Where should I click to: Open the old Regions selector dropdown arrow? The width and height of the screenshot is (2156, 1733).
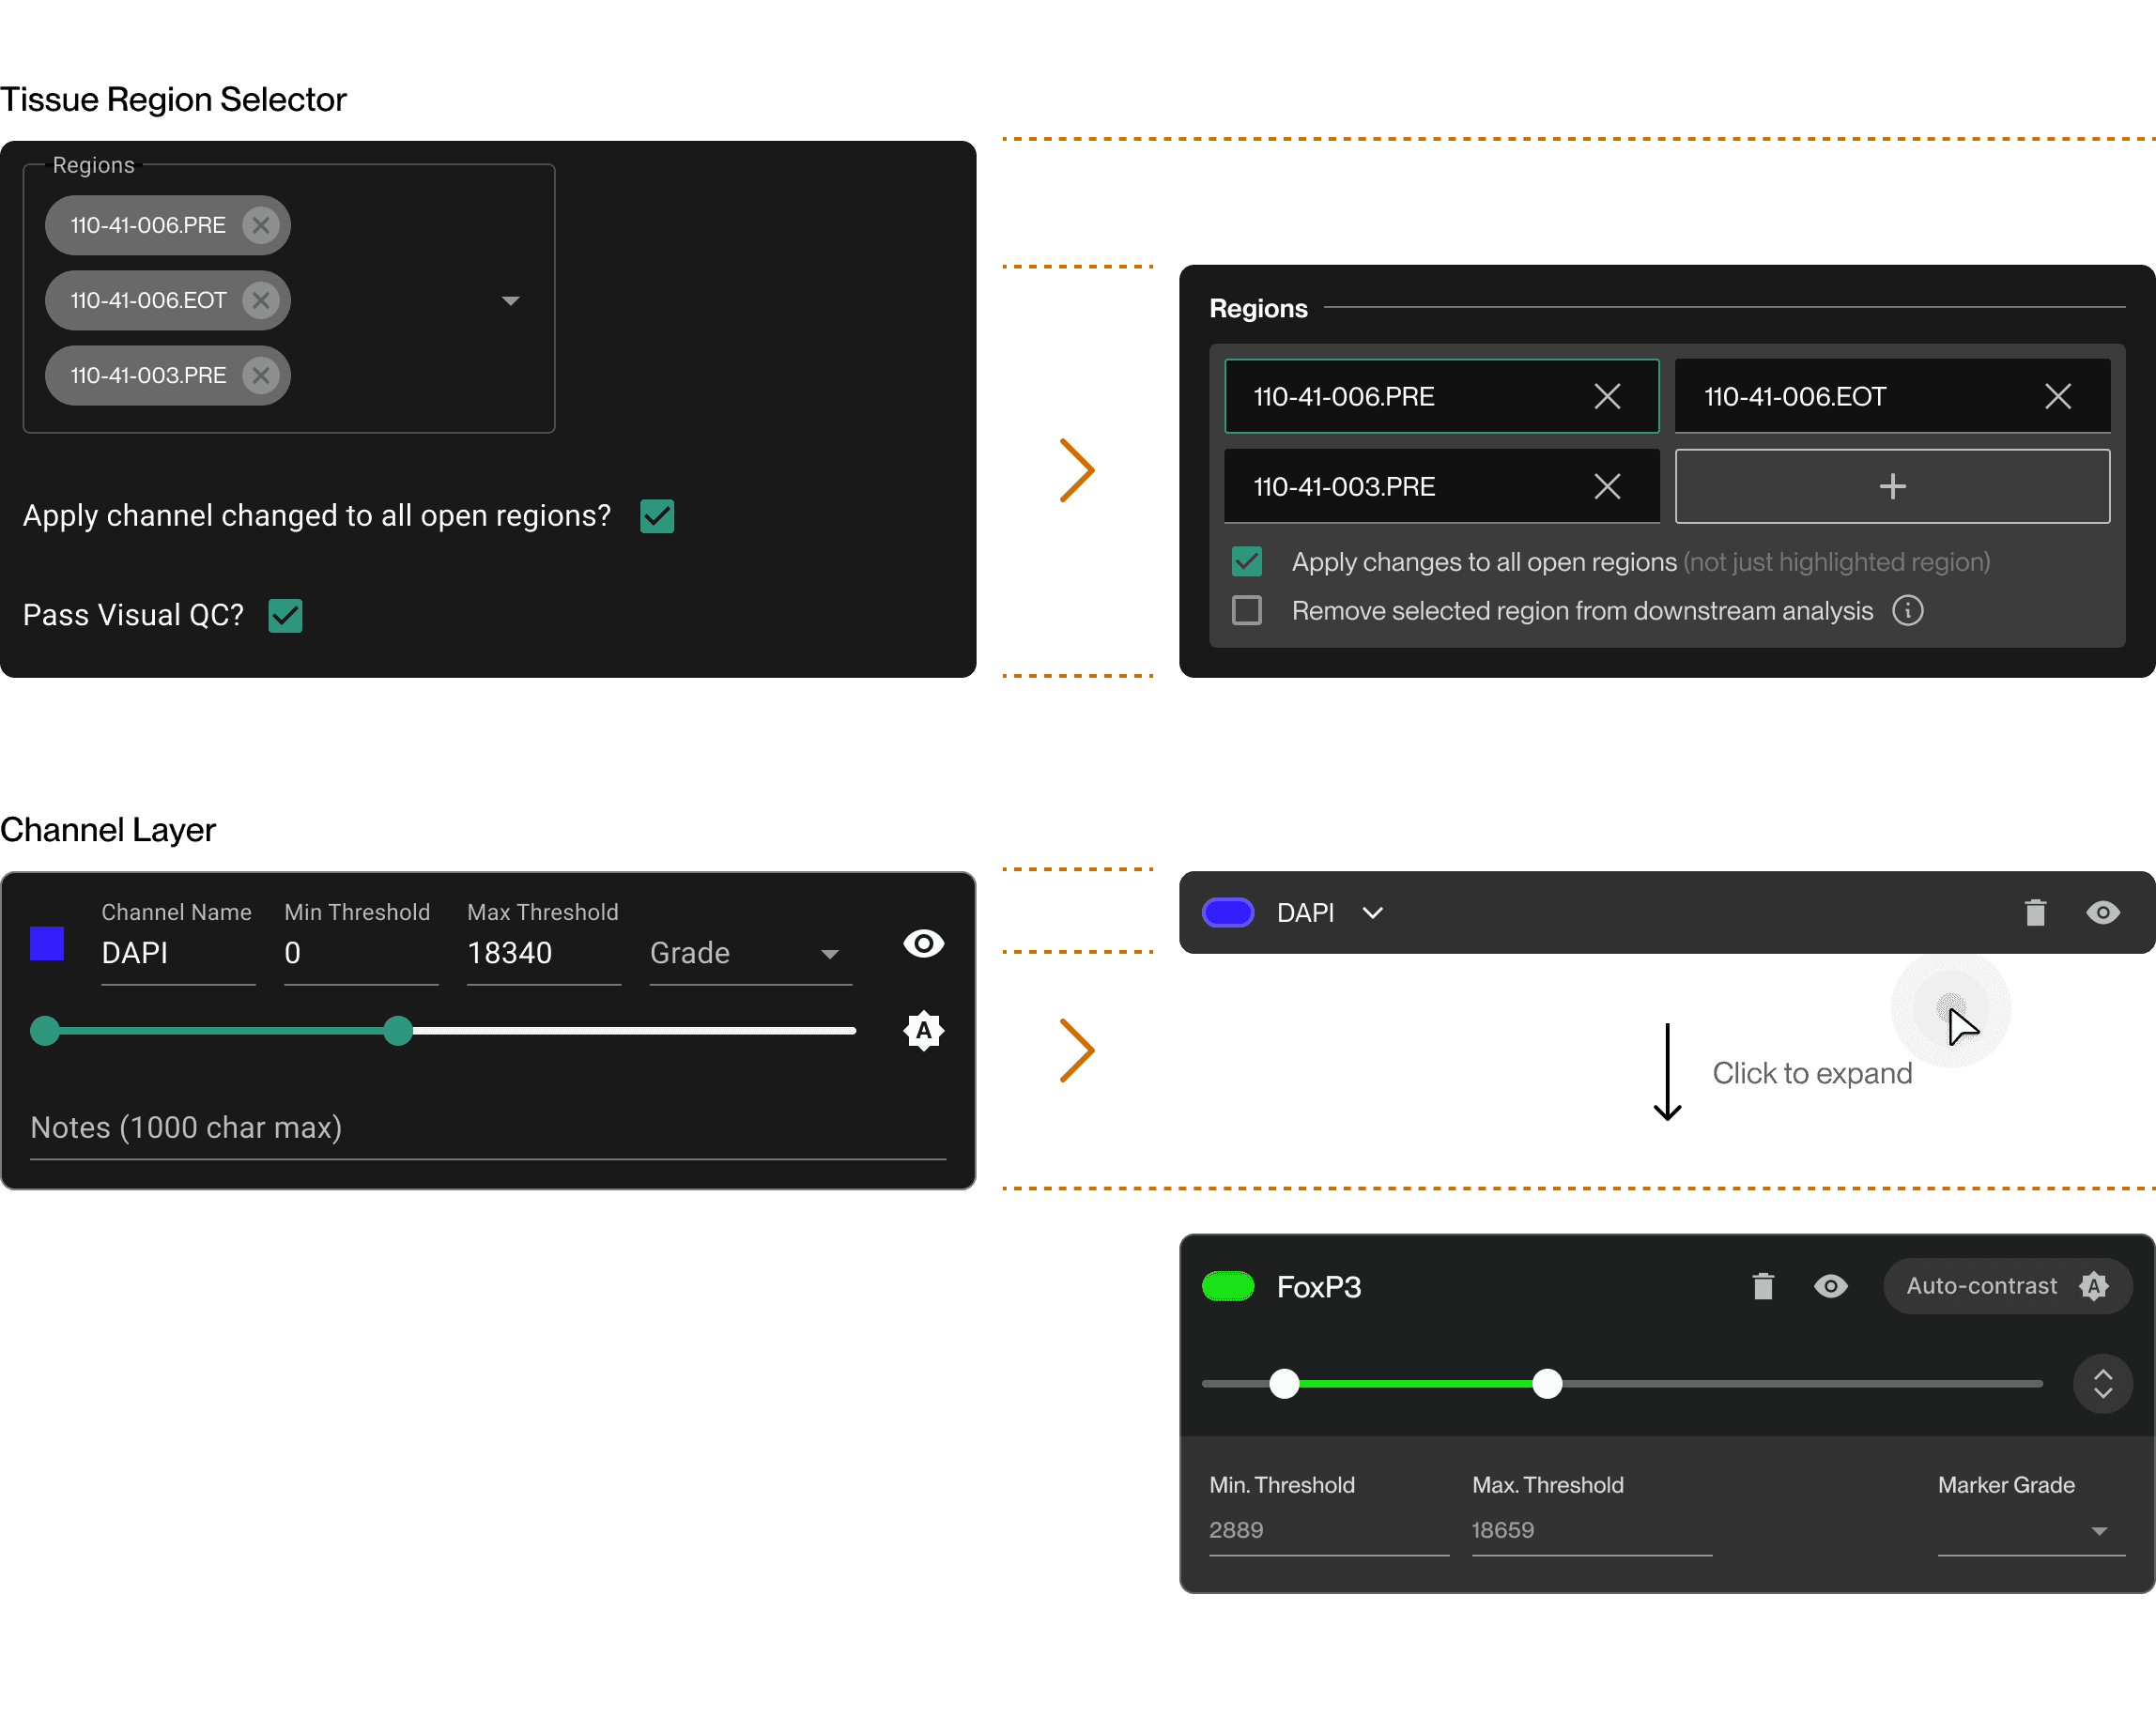coord(510,301)
